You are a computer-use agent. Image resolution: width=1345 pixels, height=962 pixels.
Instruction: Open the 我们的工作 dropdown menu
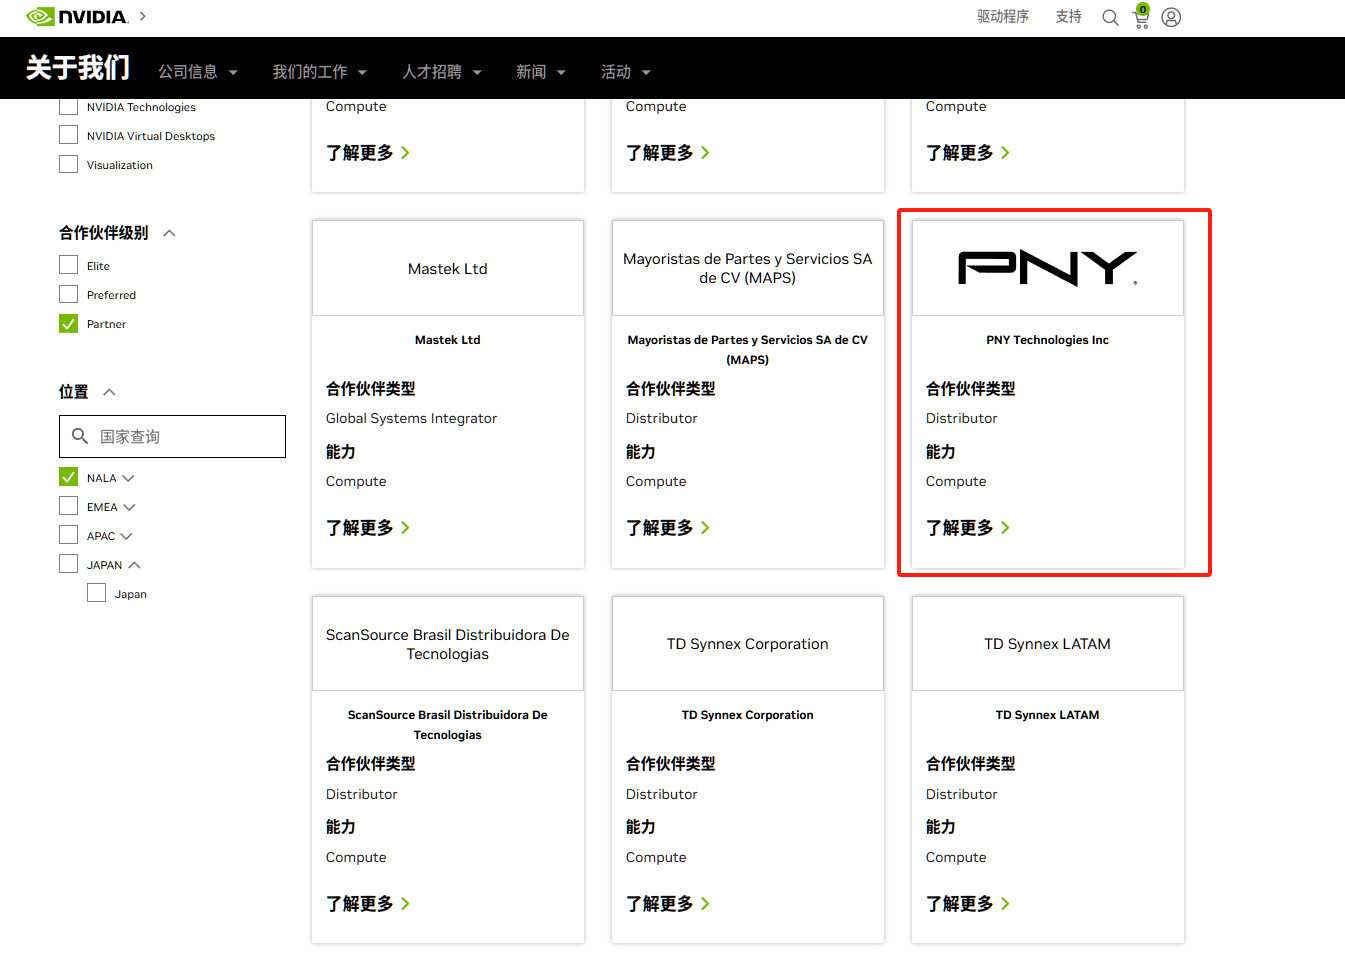pyautogui.click(x=320, y=72)
